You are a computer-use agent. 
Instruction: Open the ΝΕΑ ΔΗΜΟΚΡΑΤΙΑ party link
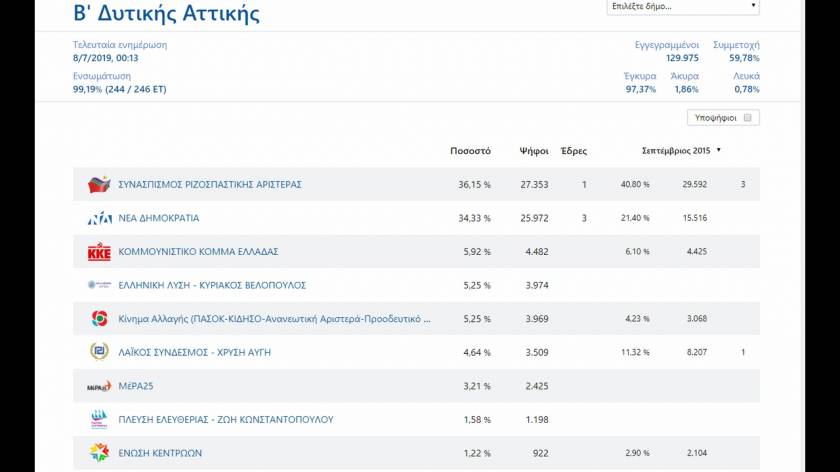[x=158, y=218]
